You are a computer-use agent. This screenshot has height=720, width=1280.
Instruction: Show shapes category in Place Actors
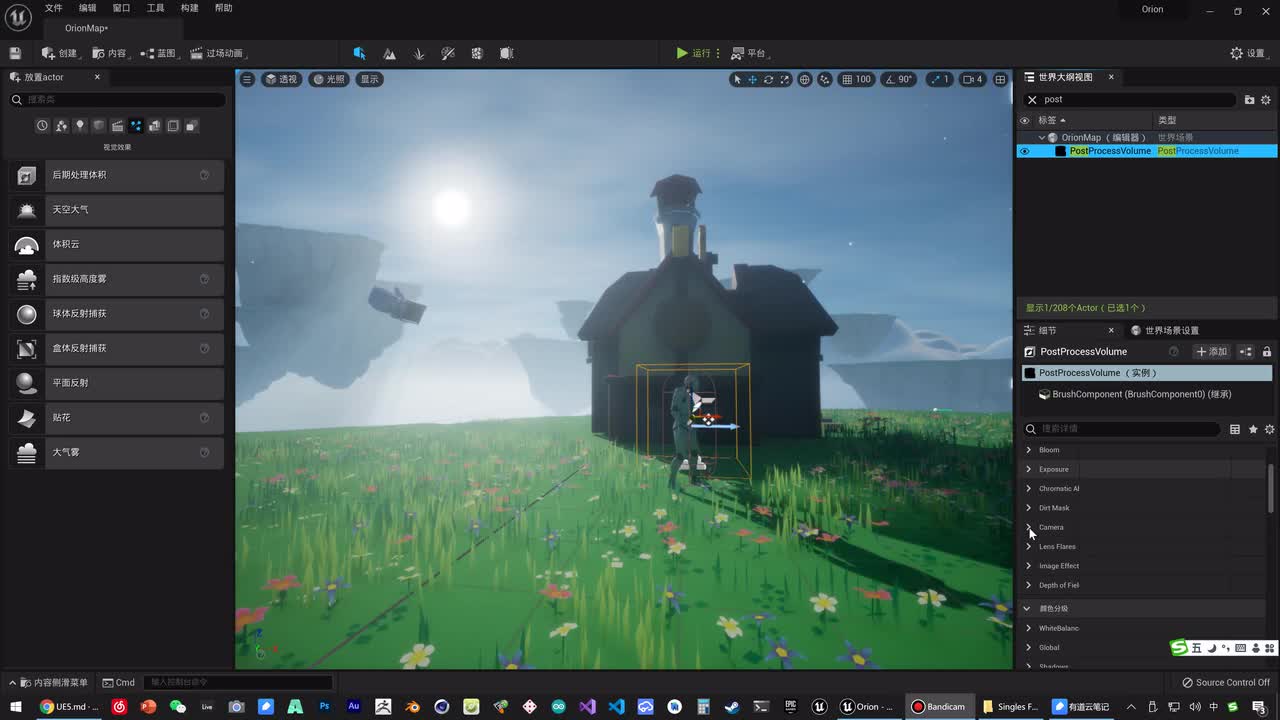[98, 126]
